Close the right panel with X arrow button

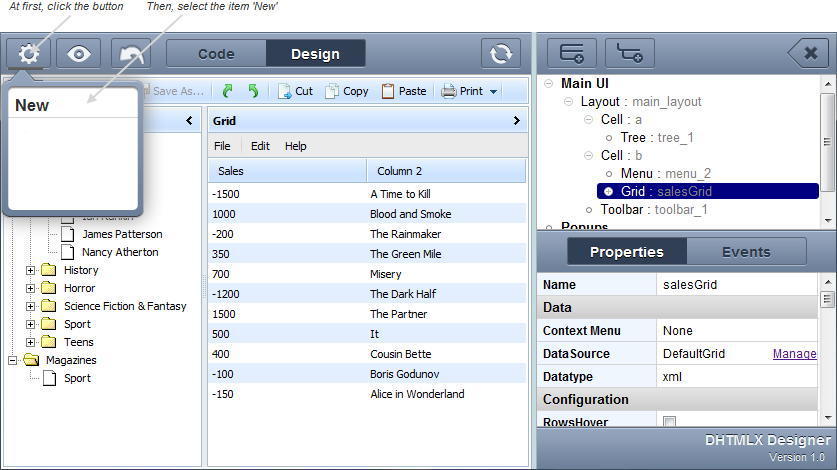tap(808, 53)
